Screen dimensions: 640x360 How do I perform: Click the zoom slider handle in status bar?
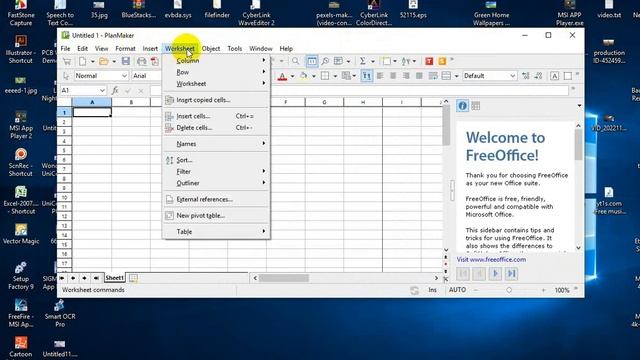[509, 290]
